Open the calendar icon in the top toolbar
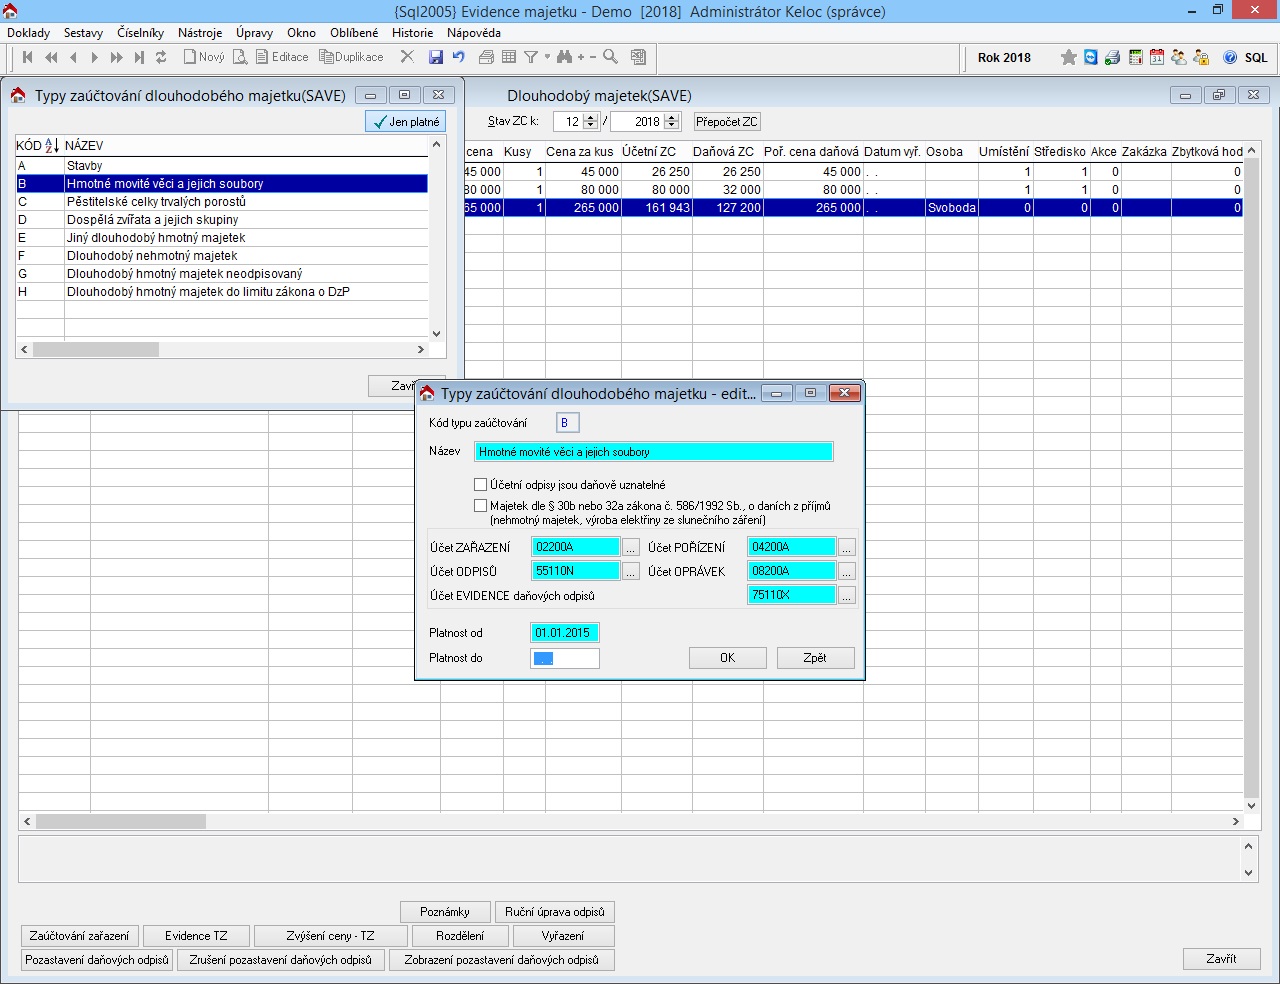Image resolution: width=1280 pixels, height=984 pixels. (1157, 57)
